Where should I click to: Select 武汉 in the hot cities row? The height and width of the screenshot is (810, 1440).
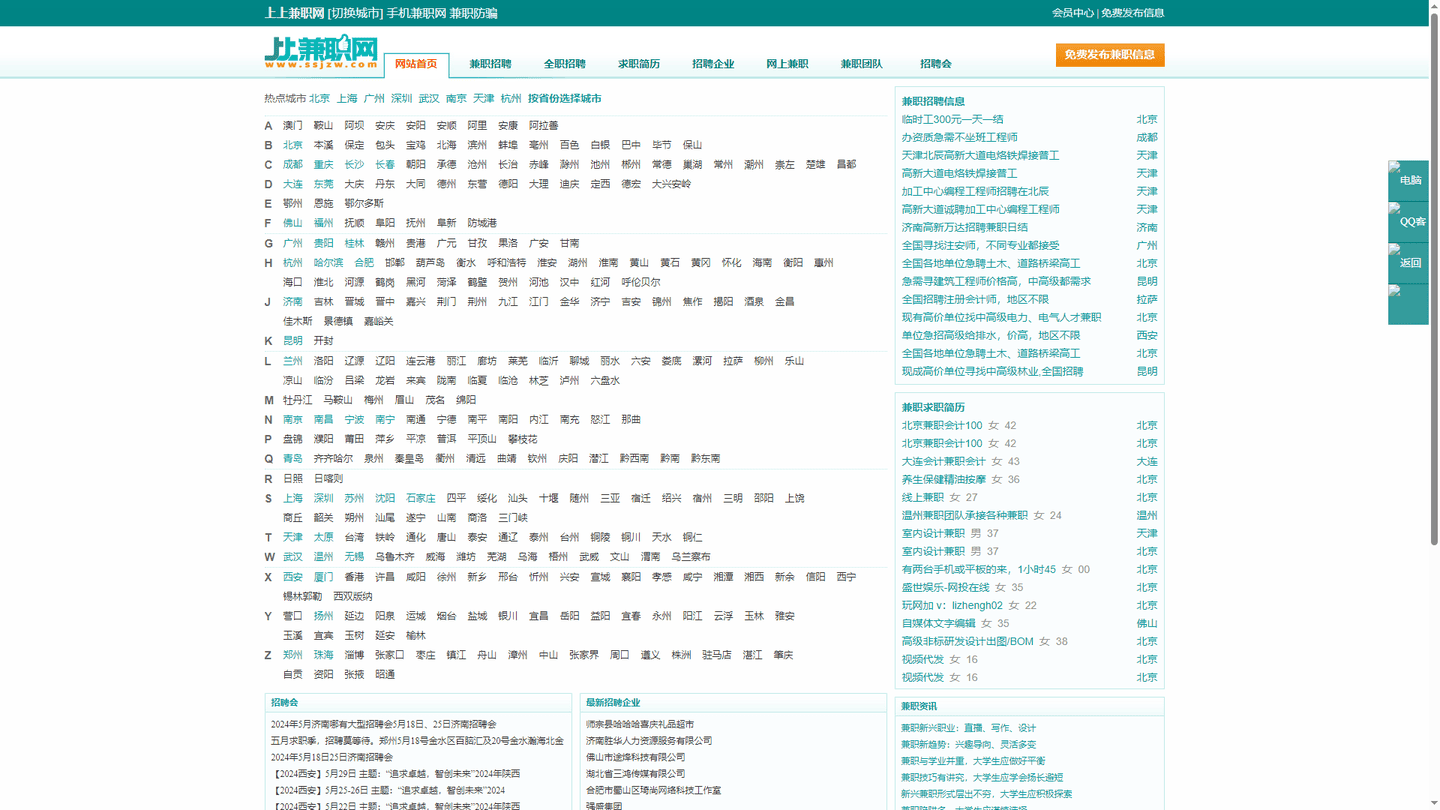(x=429, y=99)
